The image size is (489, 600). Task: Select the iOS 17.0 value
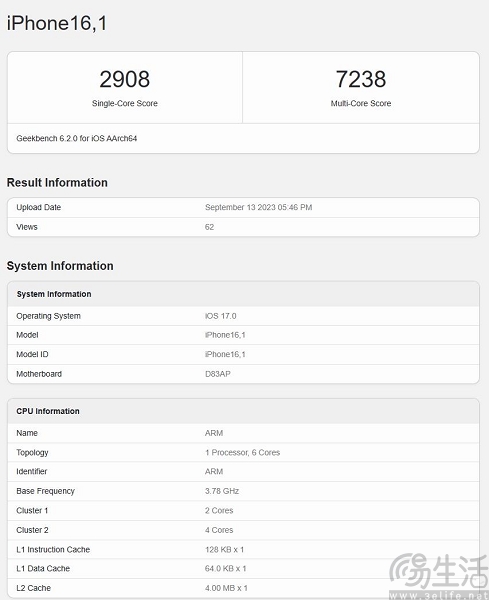pyautogui.click(x=221, y=316)
